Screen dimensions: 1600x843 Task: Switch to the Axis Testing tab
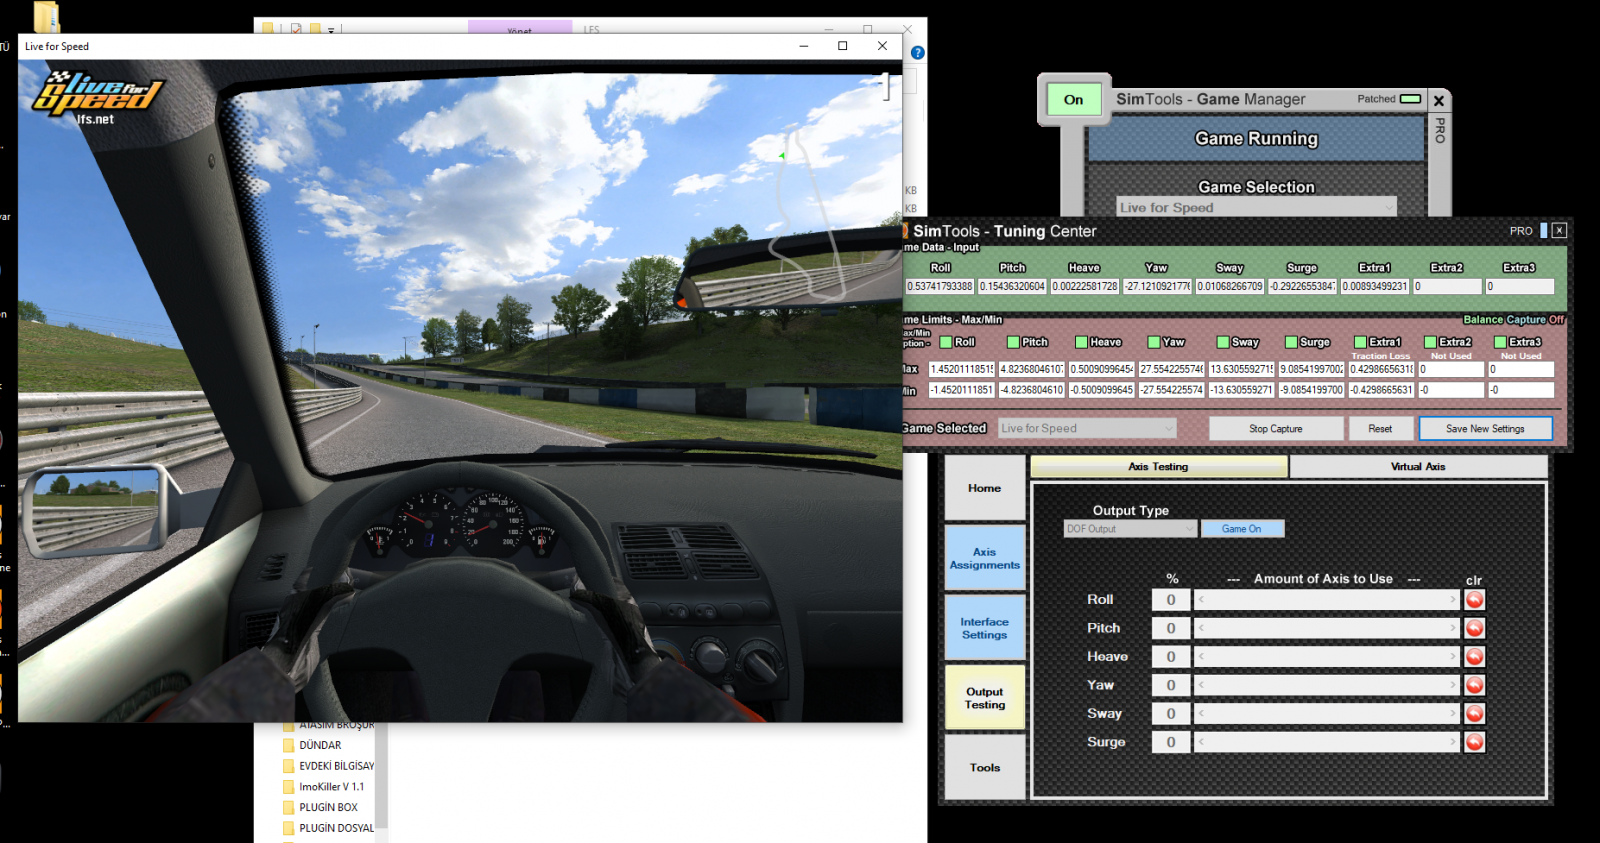1159,467
